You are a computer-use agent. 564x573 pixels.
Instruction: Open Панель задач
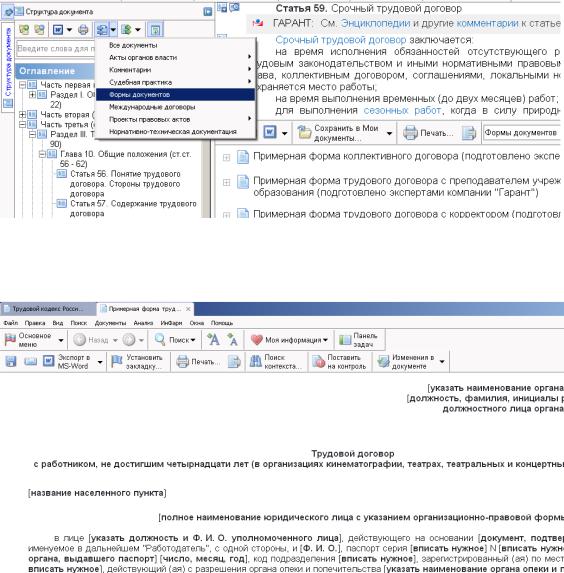click(358, 340)
